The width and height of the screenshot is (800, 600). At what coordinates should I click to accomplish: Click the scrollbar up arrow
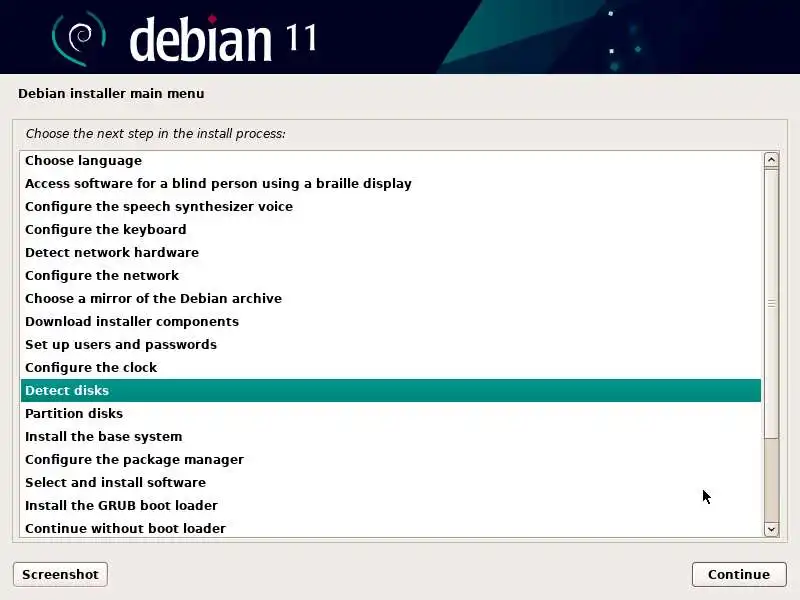point(771,160)
